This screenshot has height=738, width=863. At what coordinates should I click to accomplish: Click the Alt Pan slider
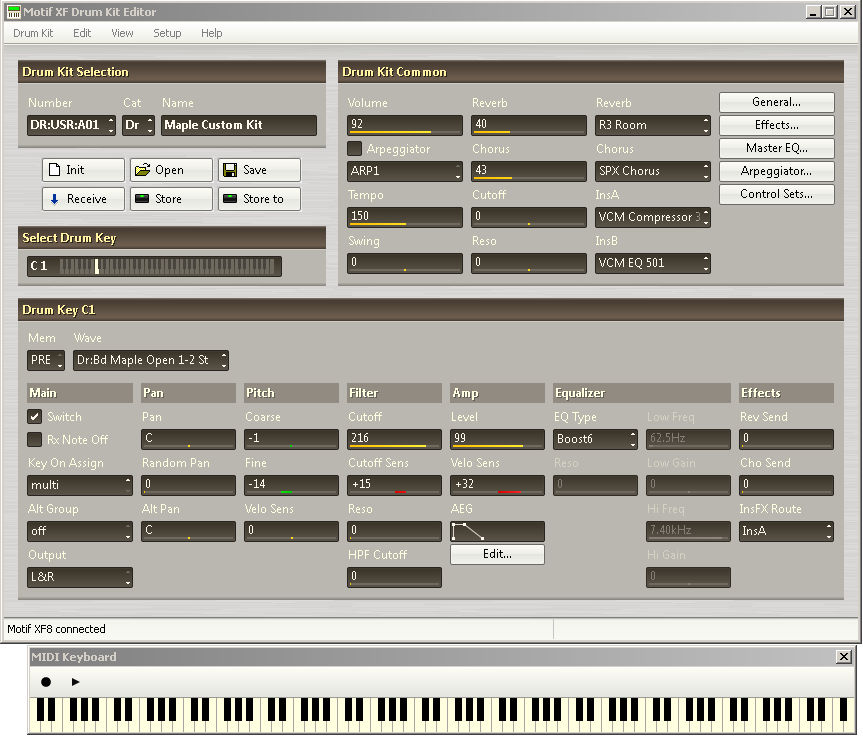click(x=188, y=532)
